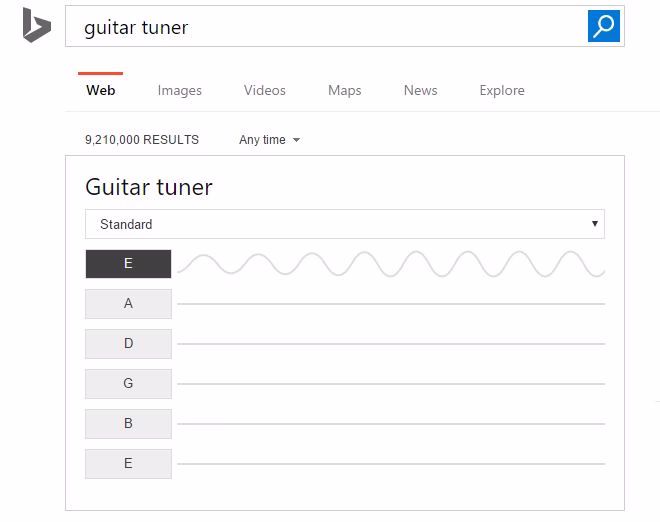The width and height of the screenshot is (660, 522).
Task: Play the D string note
Action: pyautogui.click(x=128, y=344)
